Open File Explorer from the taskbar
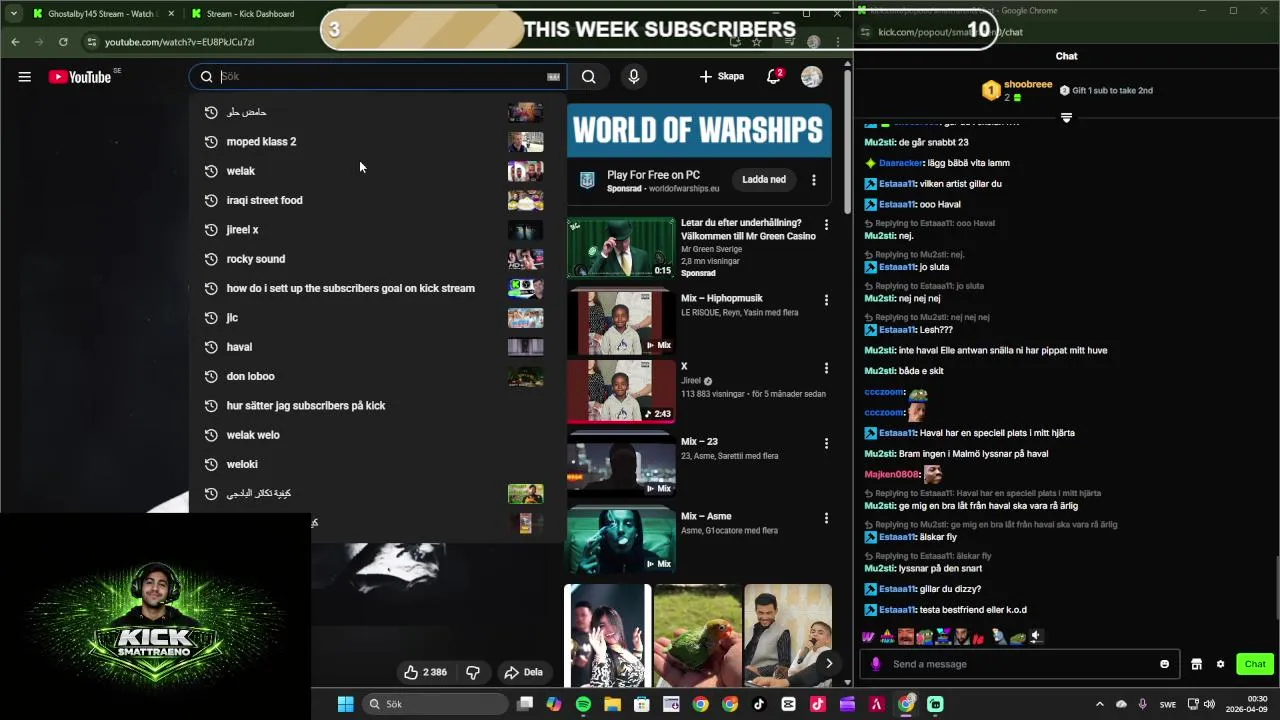Image resolution: width=1280 pixels, height=720 pixels. [612, 704]
